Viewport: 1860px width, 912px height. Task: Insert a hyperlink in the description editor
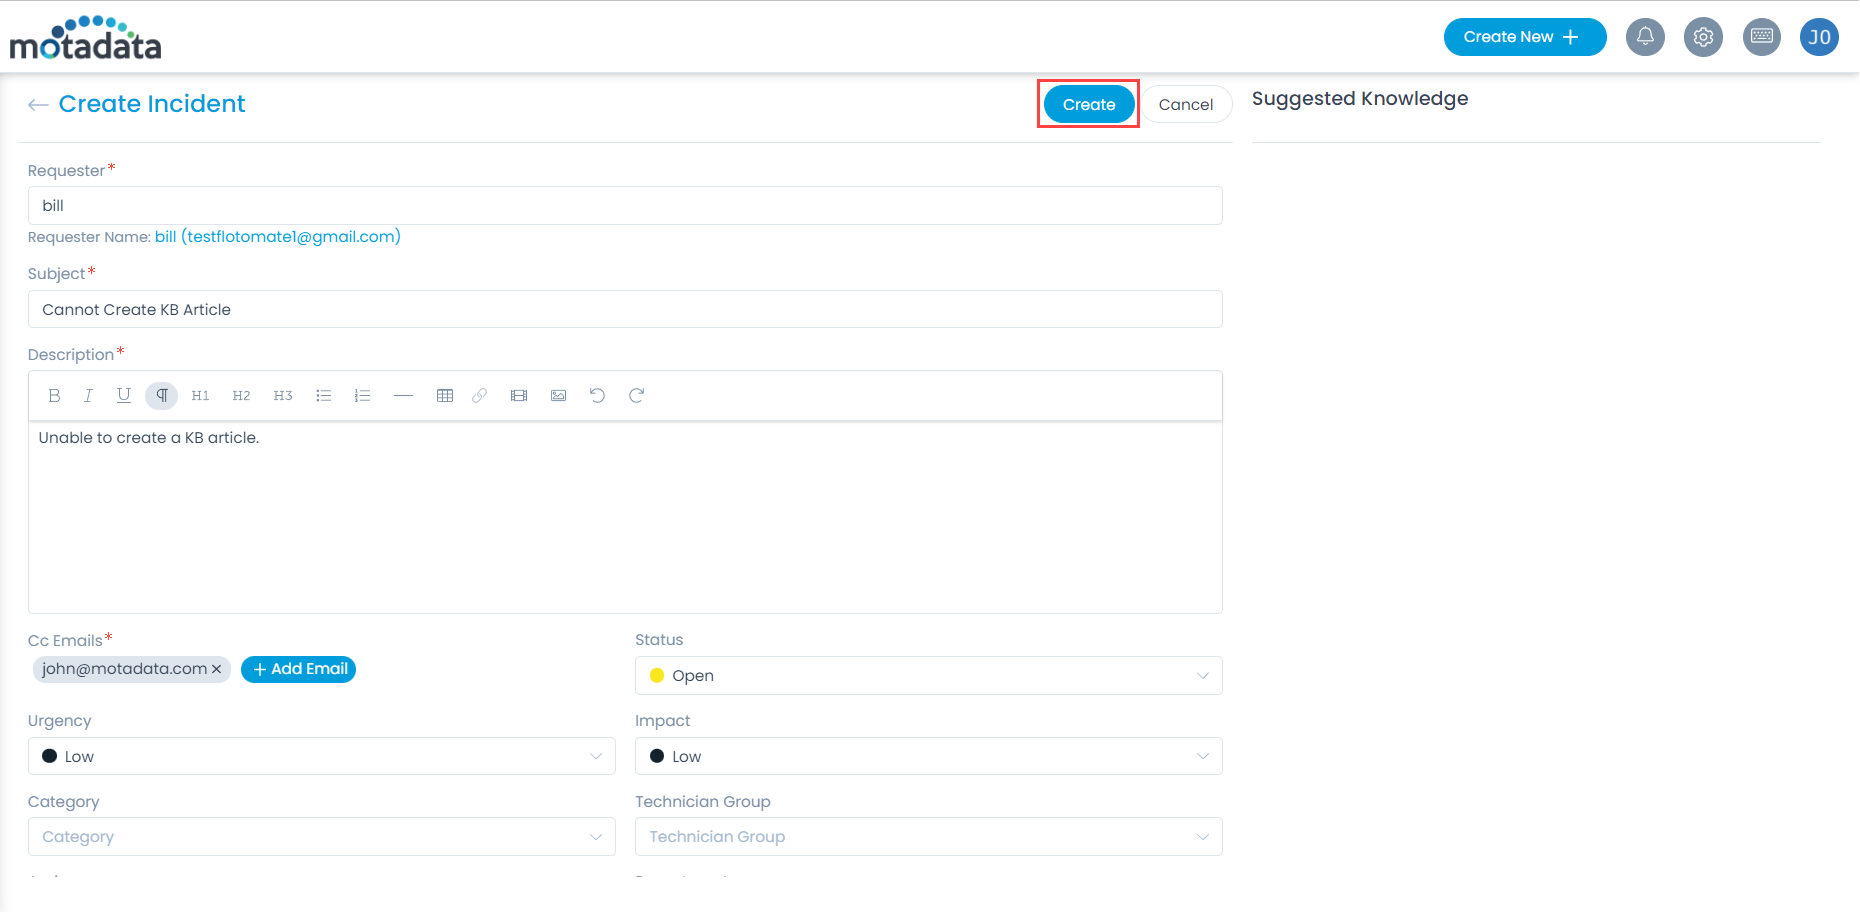tap(479, 395)
